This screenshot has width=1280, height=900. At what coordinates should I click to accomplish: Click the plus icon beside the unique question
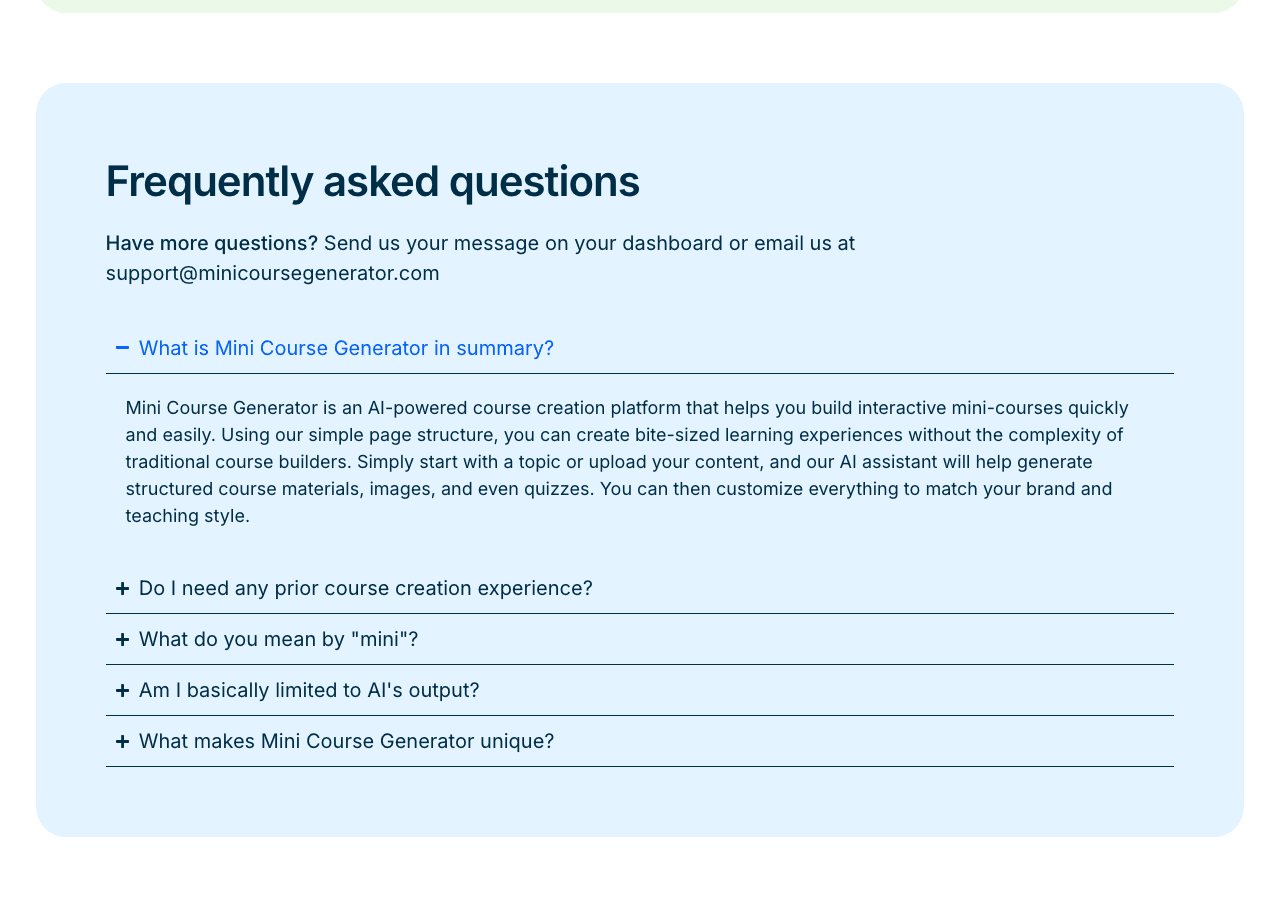click(122, 741)
